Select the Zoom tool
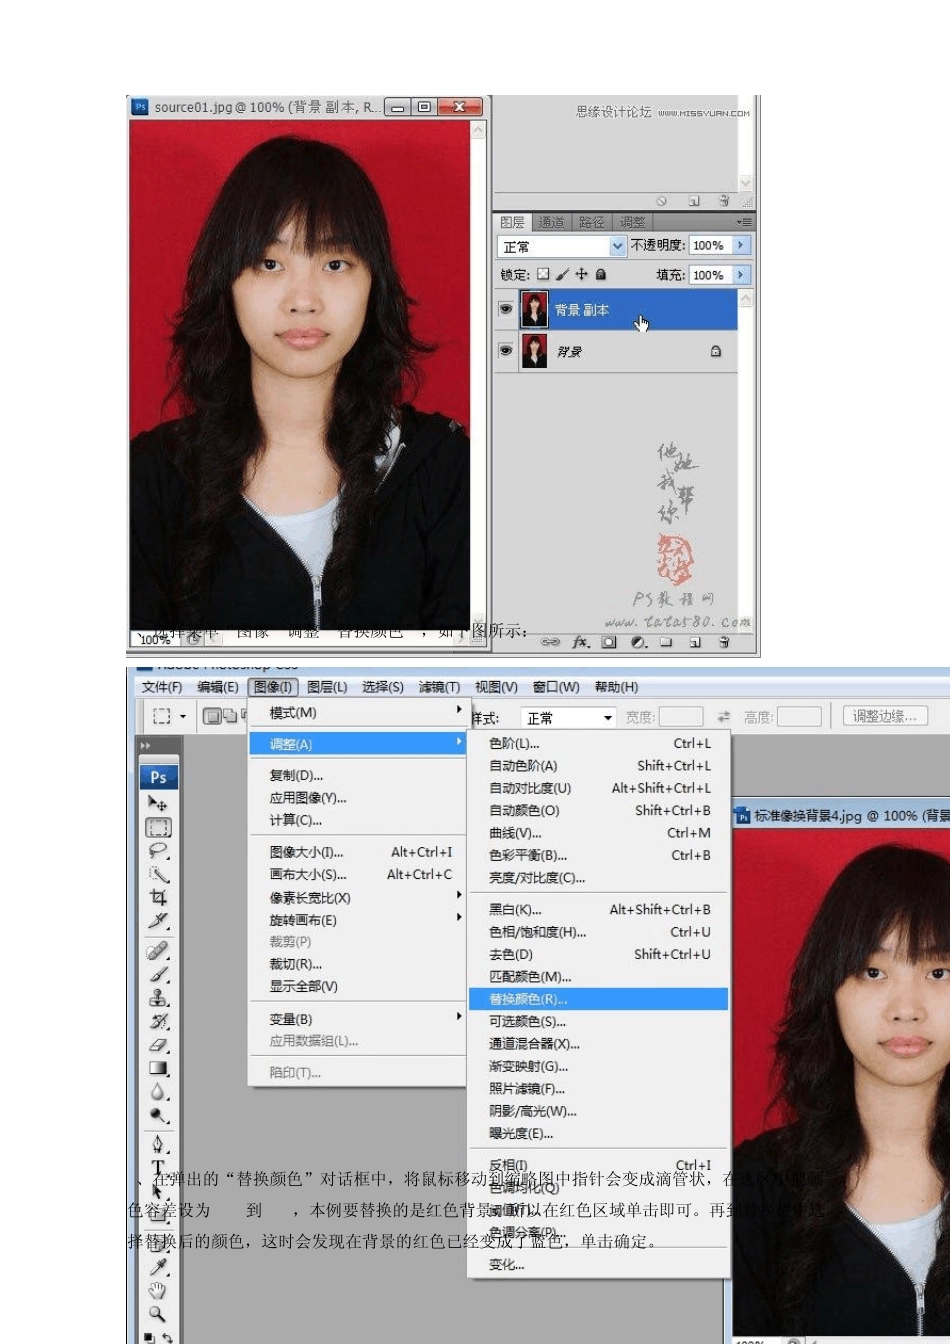 158,1314
